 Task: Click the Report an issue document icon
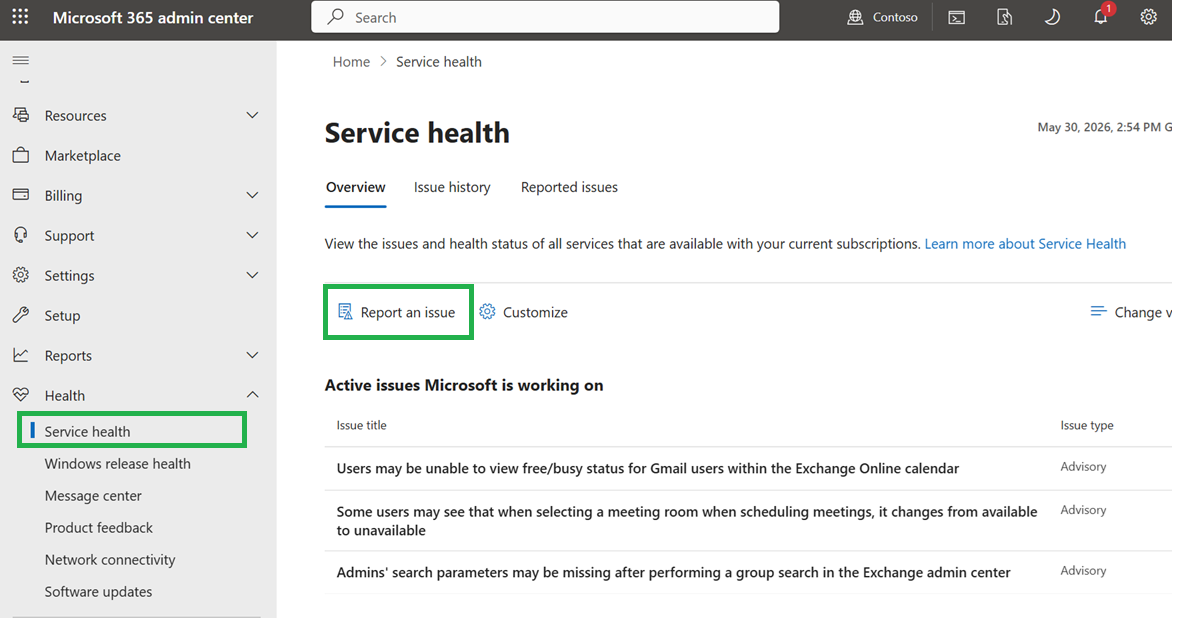point(345,312)
